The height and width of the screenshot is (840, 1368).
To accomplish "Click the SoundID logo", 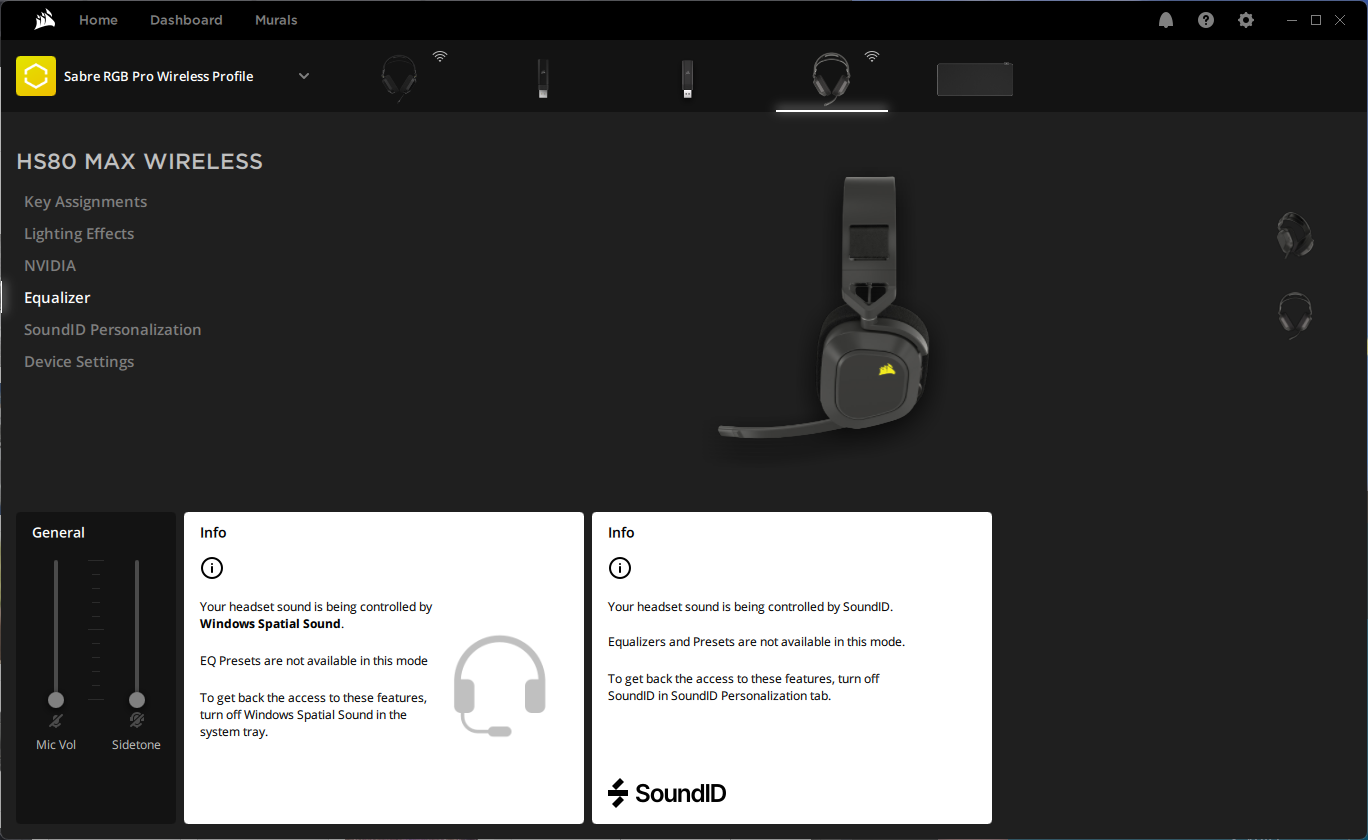I will (667, 793).
